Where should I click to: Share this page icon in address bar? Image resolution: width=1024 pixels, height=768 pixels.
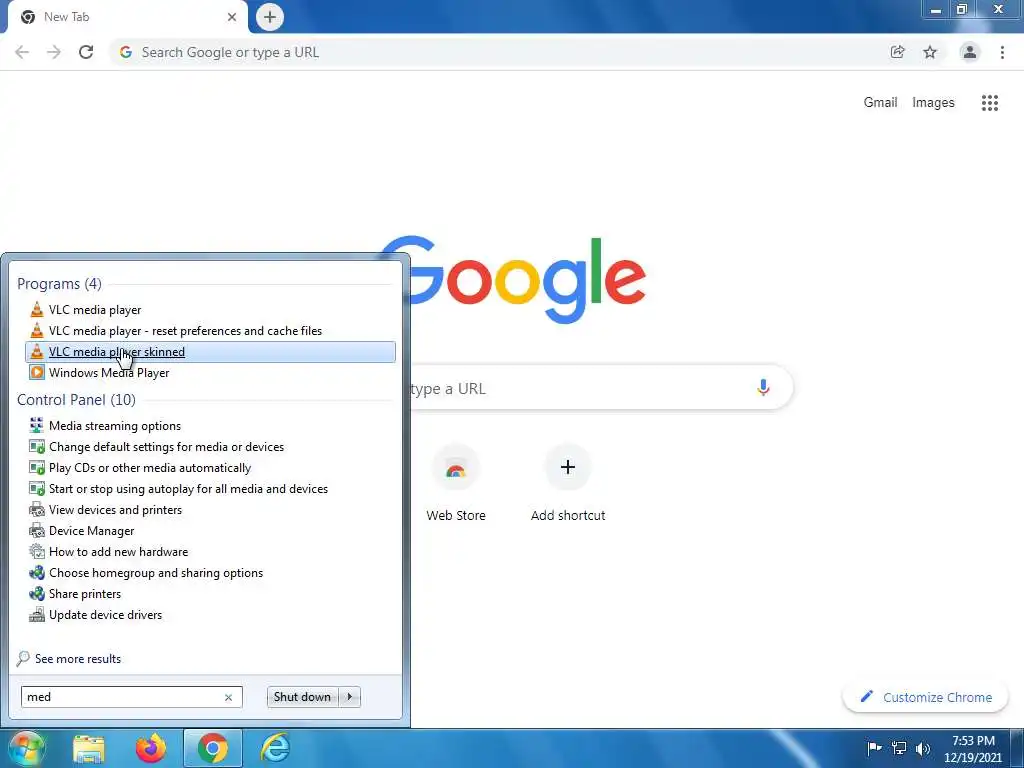898,52
